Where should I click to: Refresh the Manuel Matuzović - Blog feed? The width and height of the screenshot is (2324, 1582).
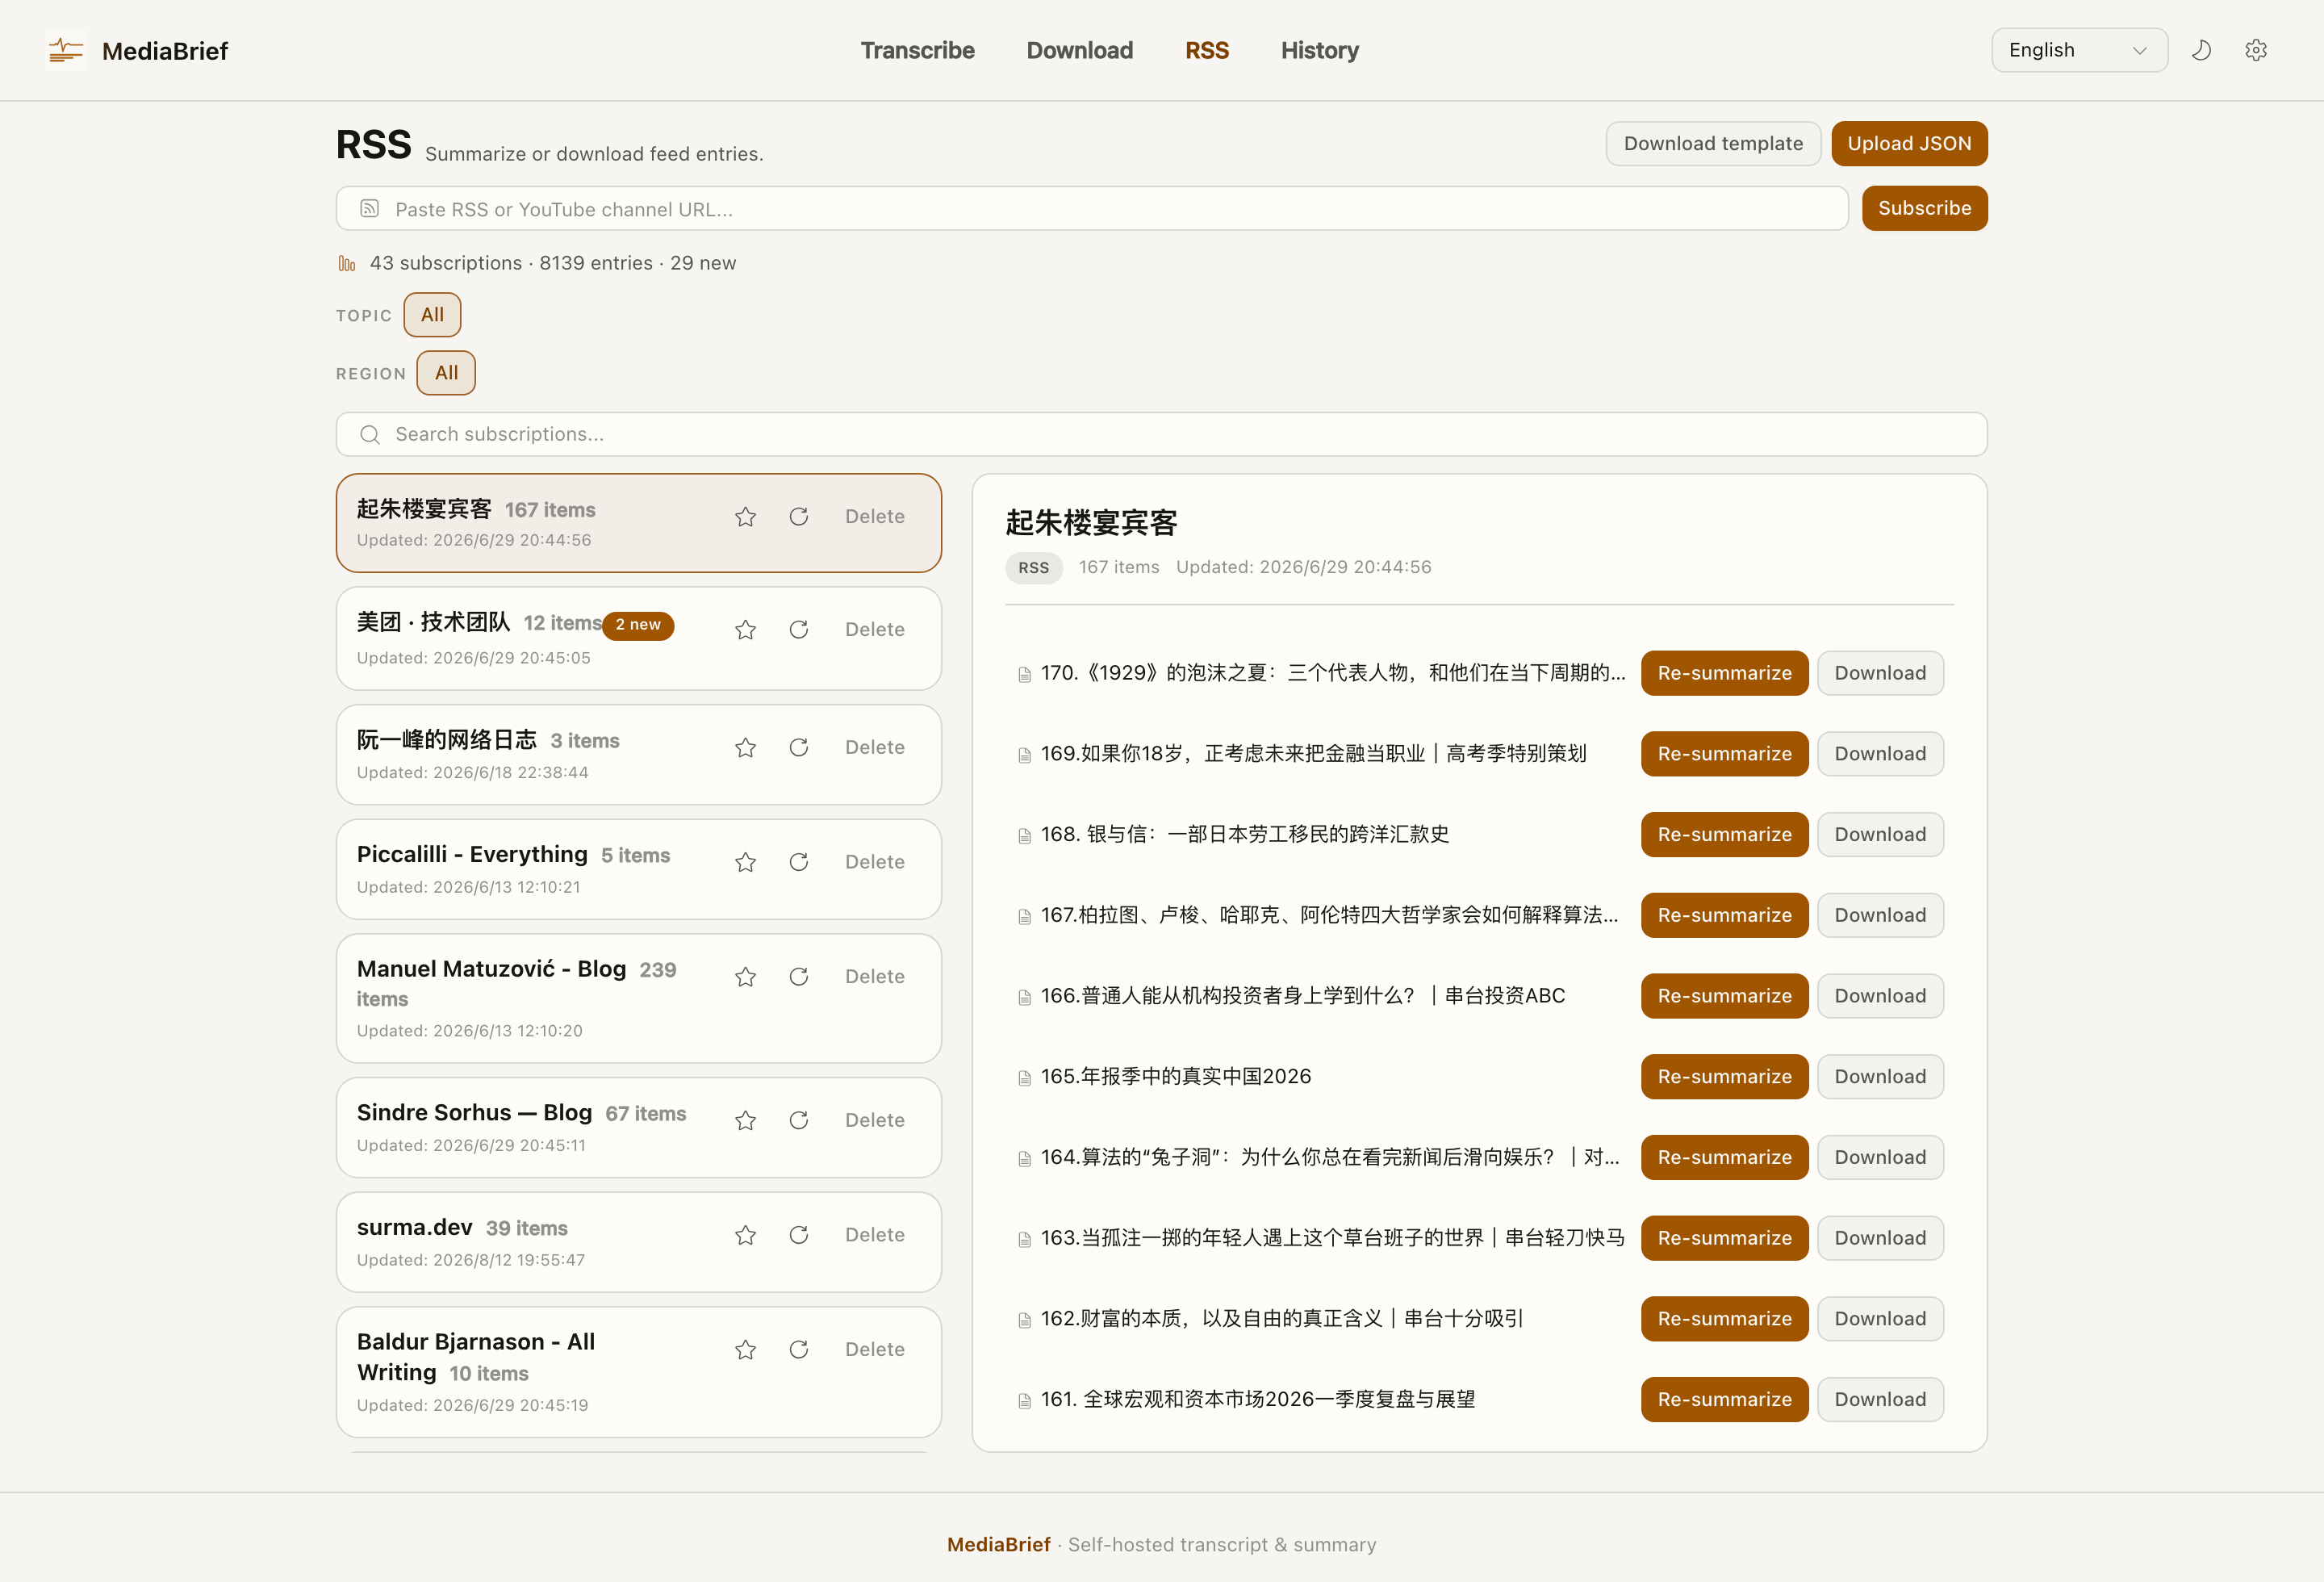pos(799,976)
